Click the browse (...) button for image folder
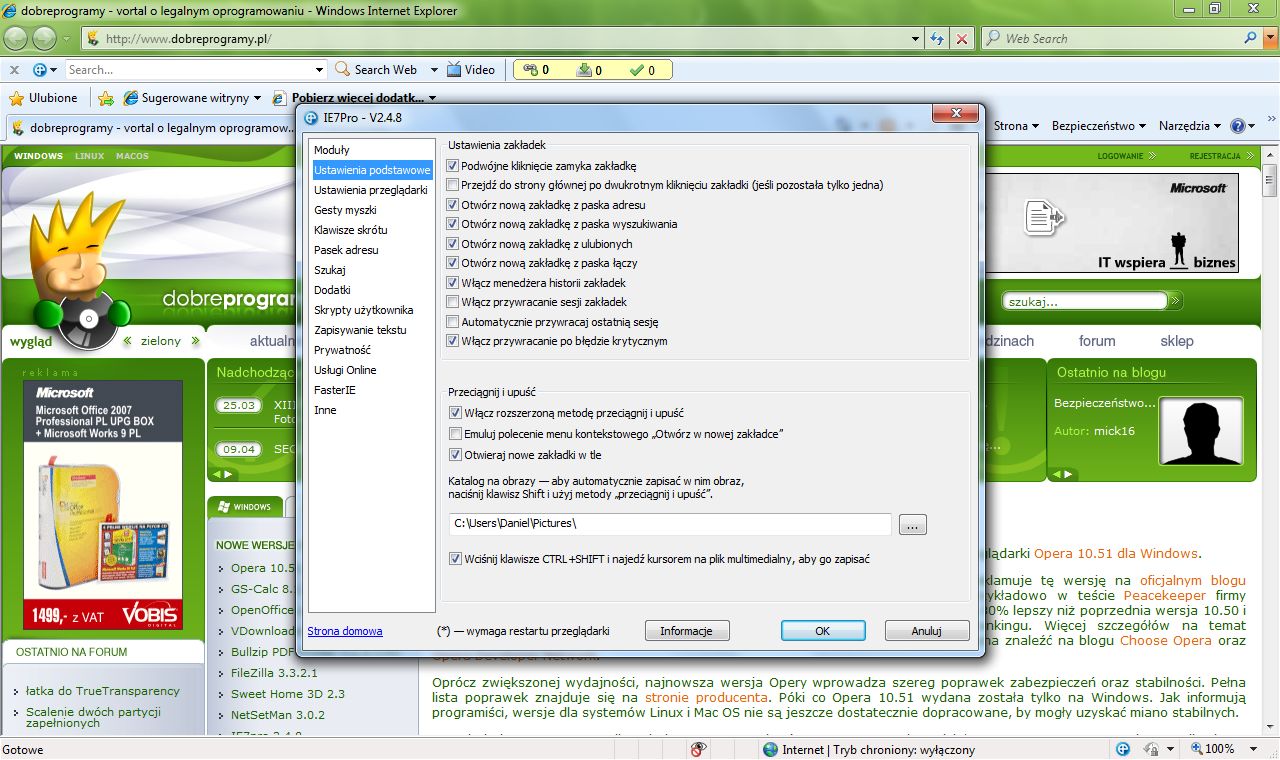1280x760 pixels. coord(913,524)
